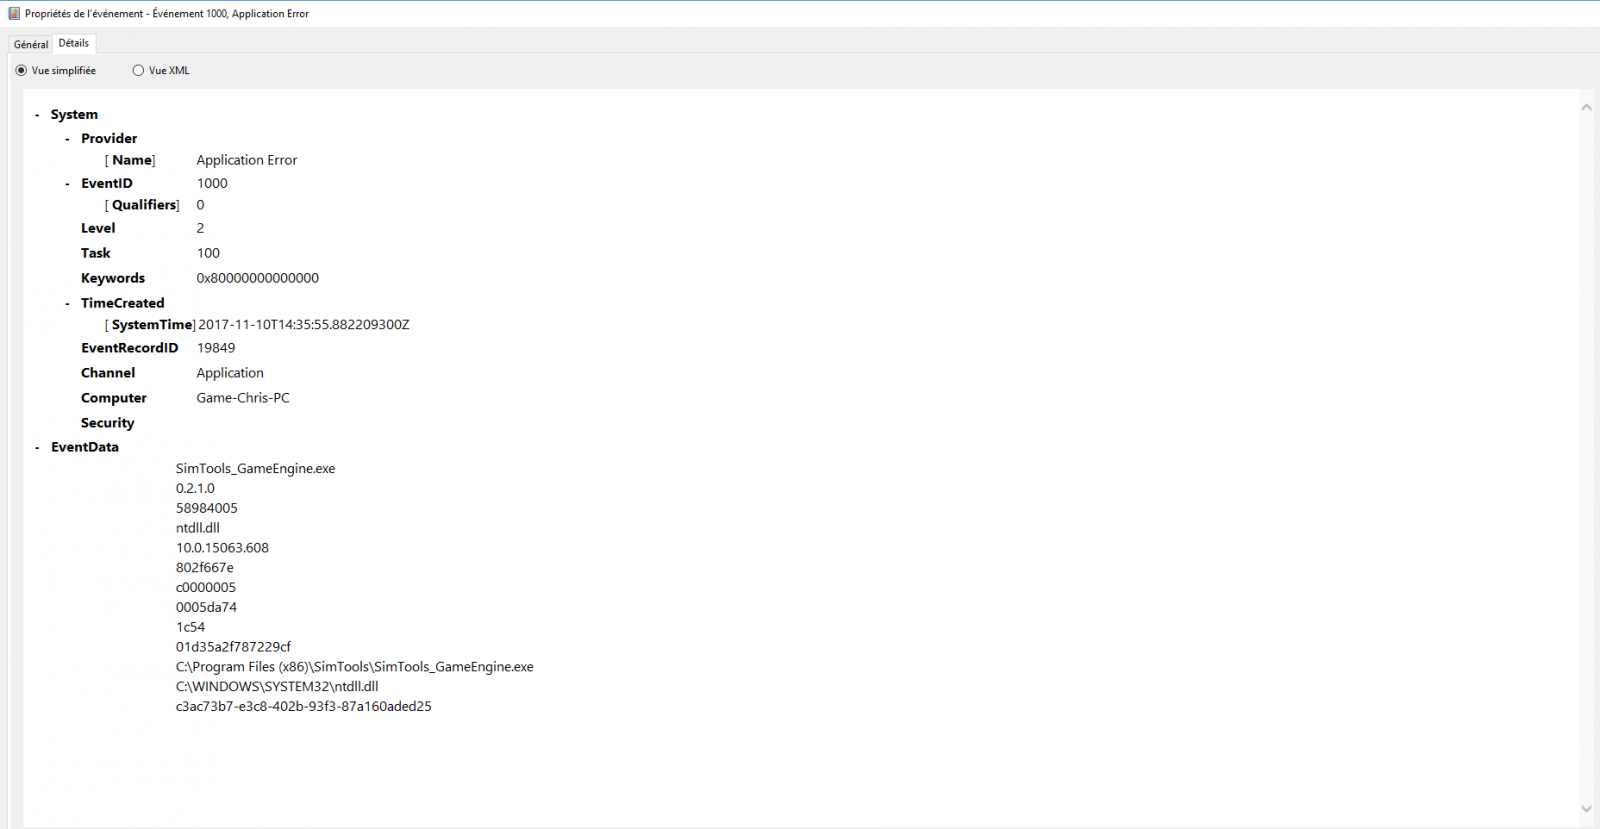Select the Vue XML radio button
Screen dimensions: 1600x829
pos(138,70)
